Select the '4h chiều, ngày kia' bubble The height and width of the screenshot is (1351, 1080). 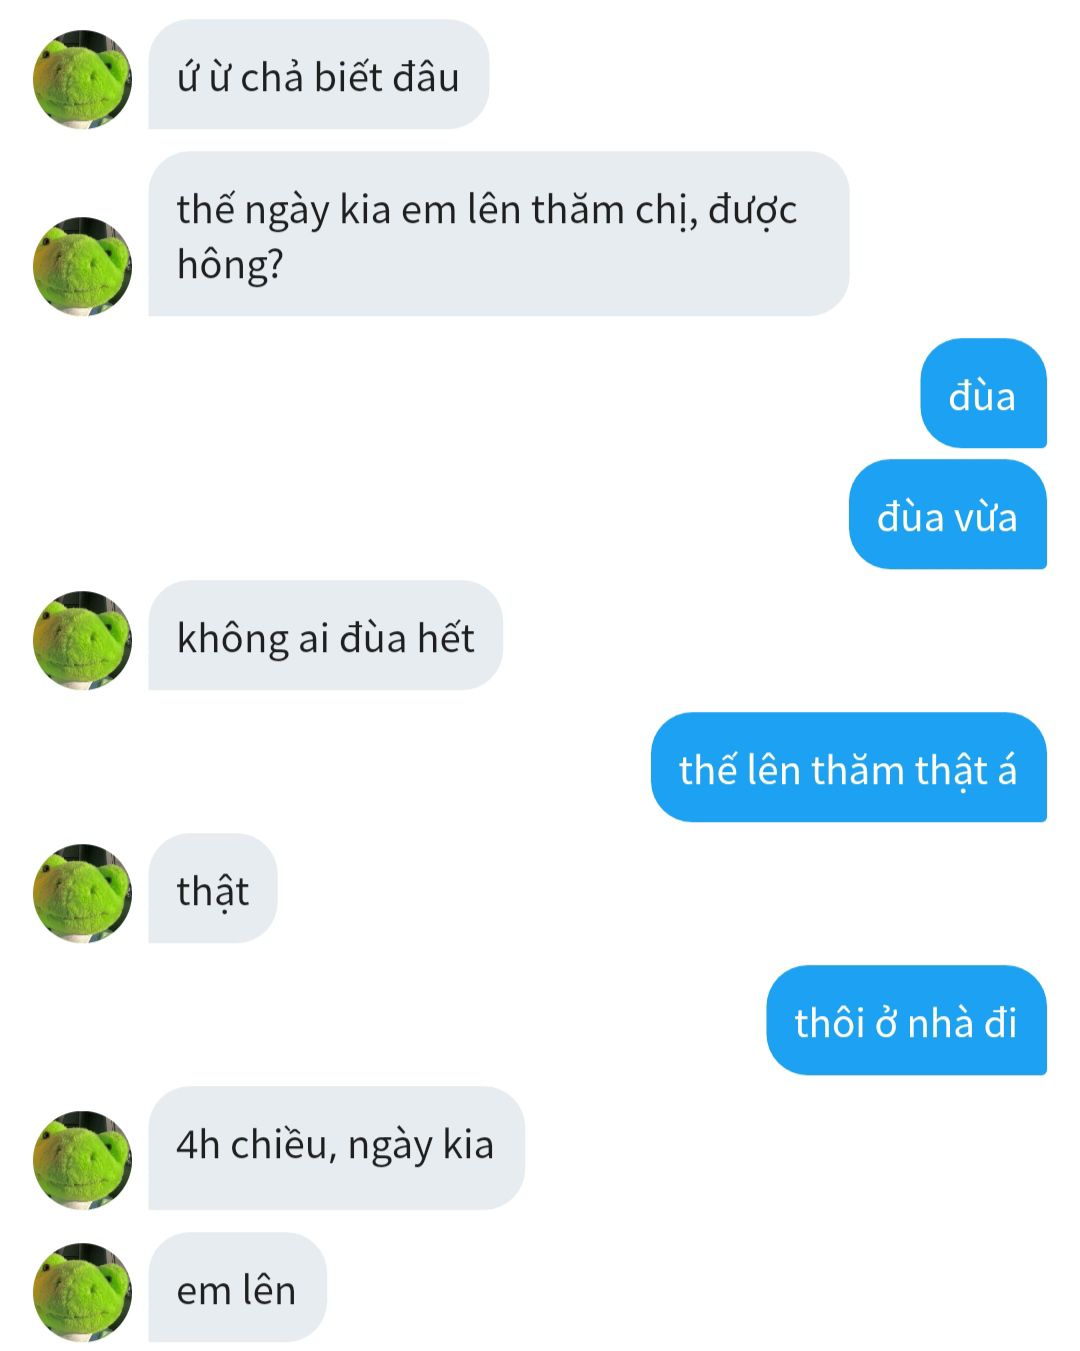pyautogui.click(x=336, y=1148)
